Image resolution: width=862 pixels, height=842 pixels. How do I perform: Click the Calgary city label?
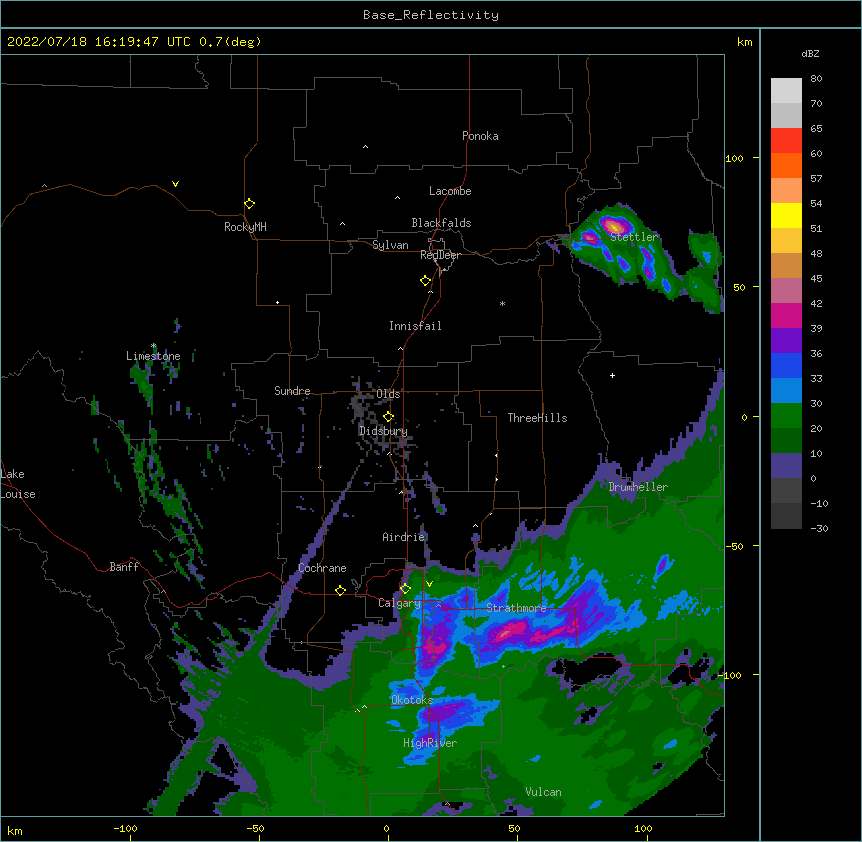[399, 603]
